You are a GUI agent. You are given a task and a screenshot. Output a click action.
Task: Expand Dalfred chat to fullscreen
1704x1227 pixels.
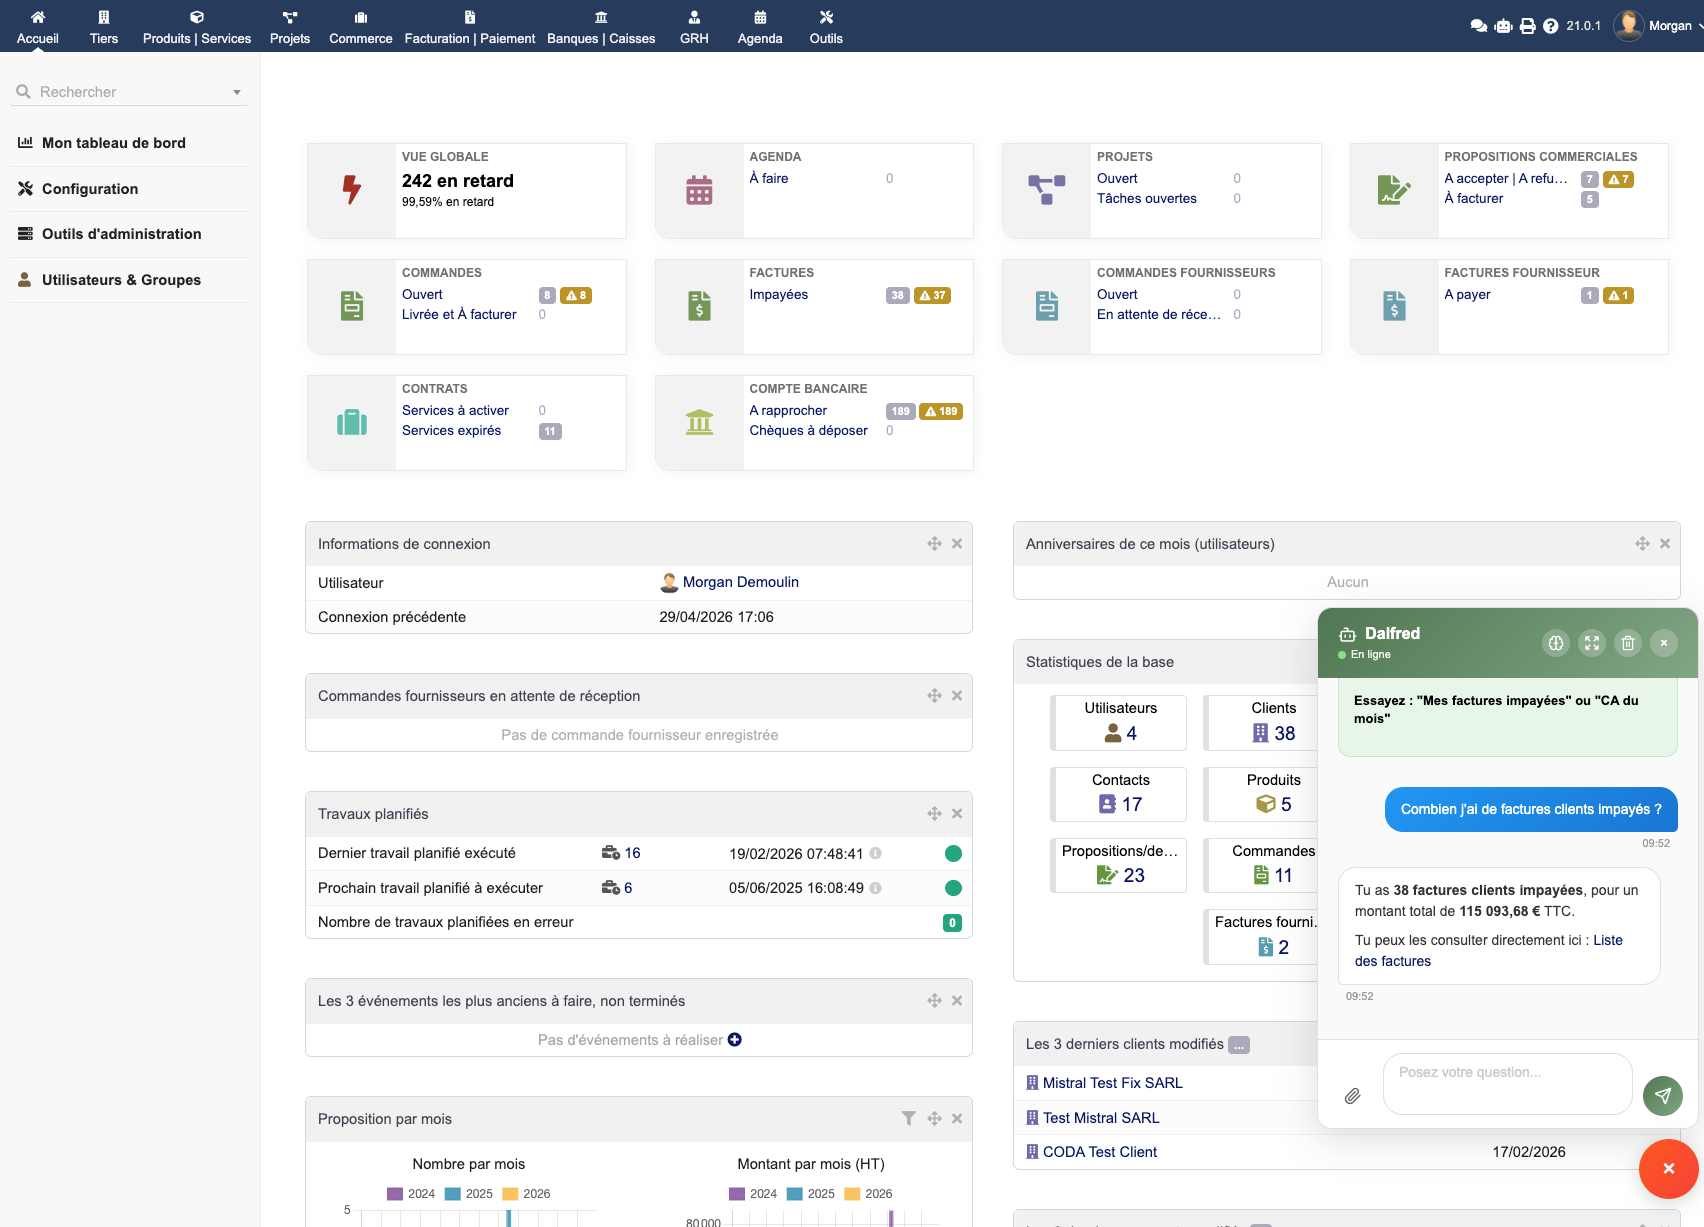pyautogui.click(x=1592, y=643)
